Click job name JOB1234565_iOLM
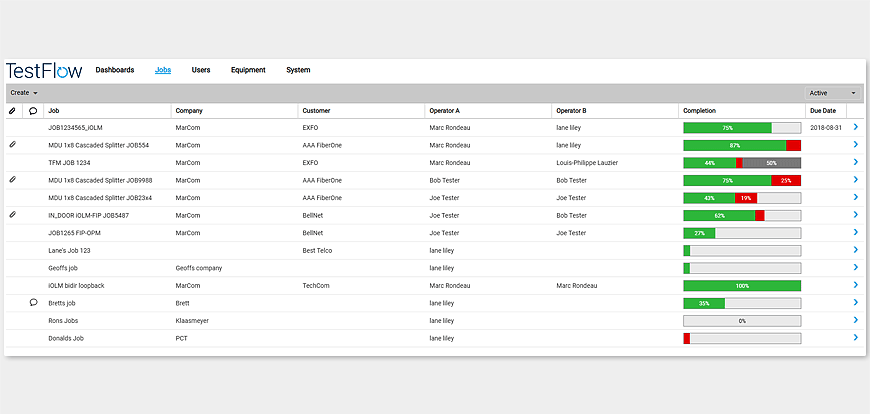This screenshot has height=414, width=870. pos(75,128)
